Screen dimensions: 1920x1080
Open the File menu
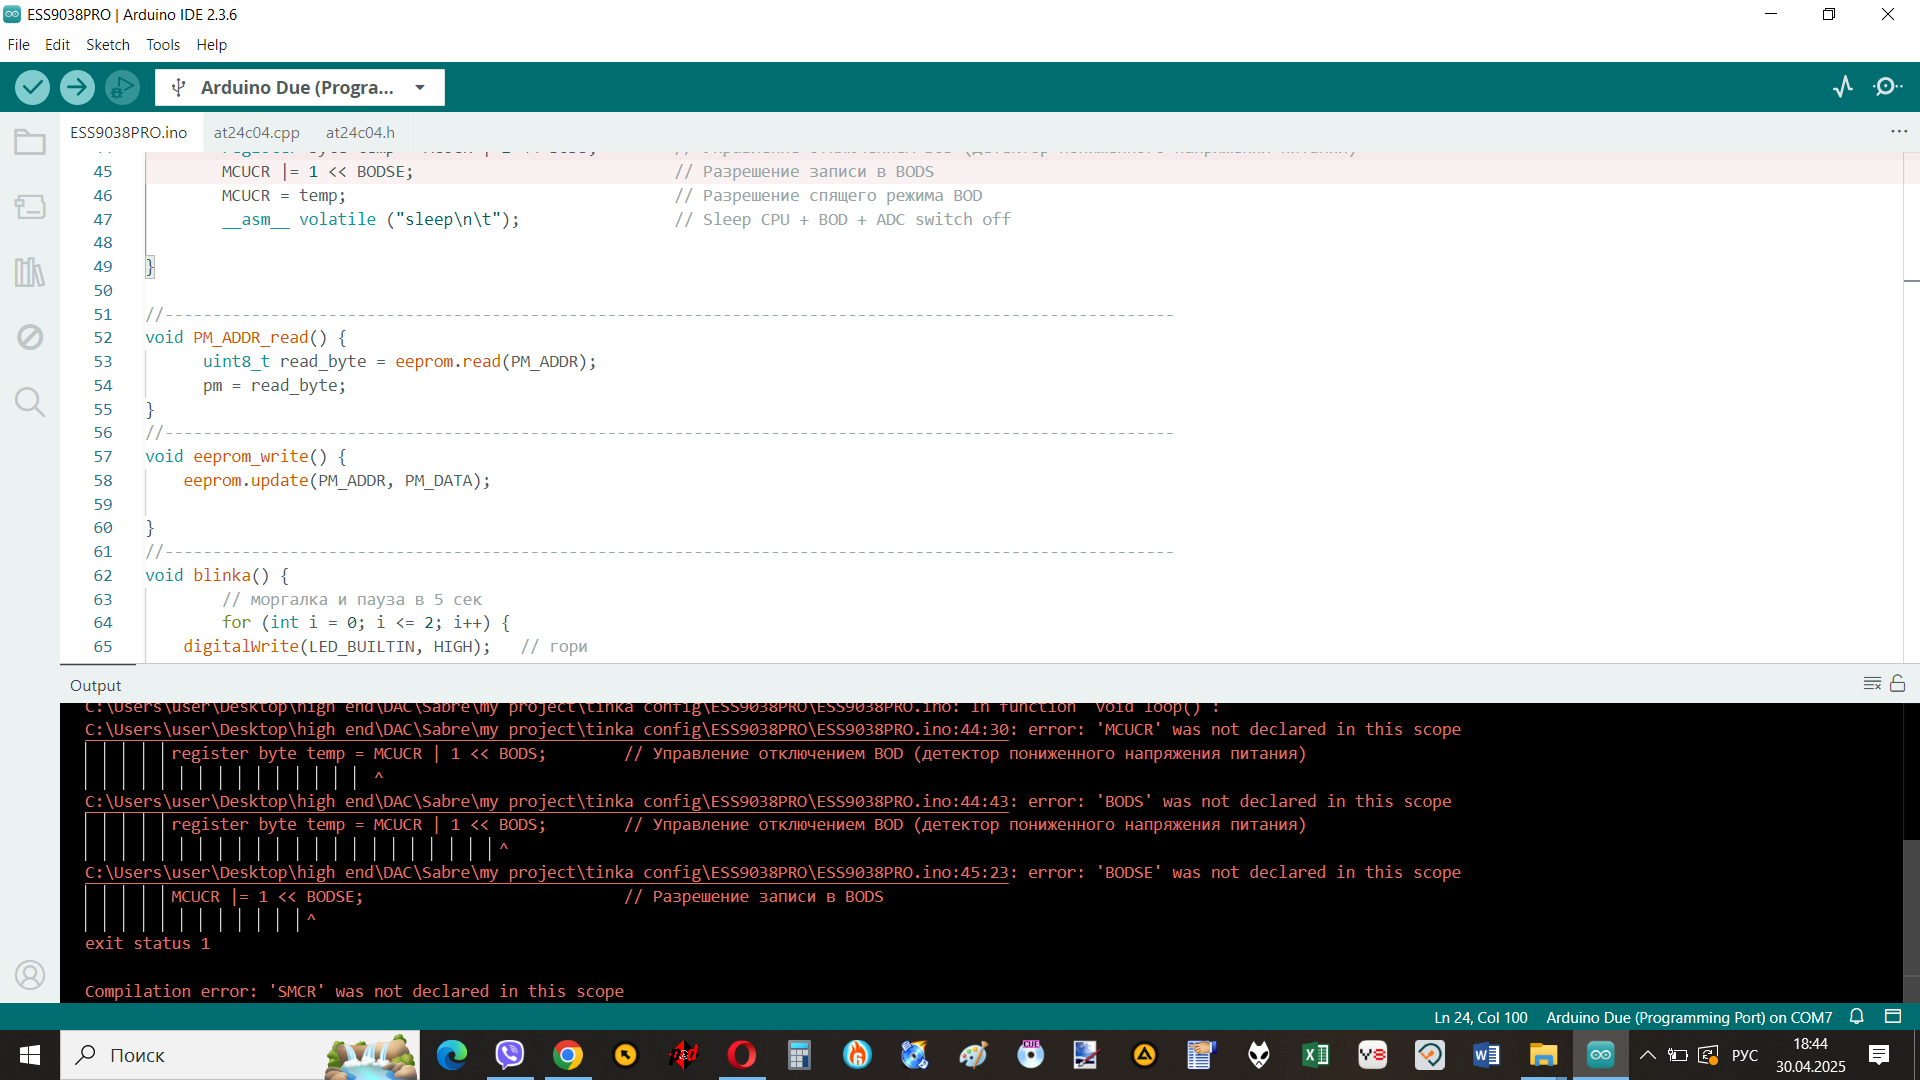tap(19, 45)
